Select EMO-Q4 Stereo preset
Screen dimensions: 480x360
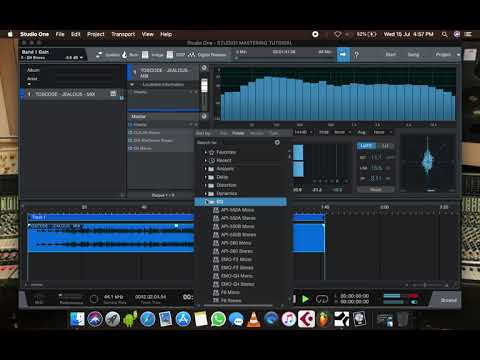237,284
